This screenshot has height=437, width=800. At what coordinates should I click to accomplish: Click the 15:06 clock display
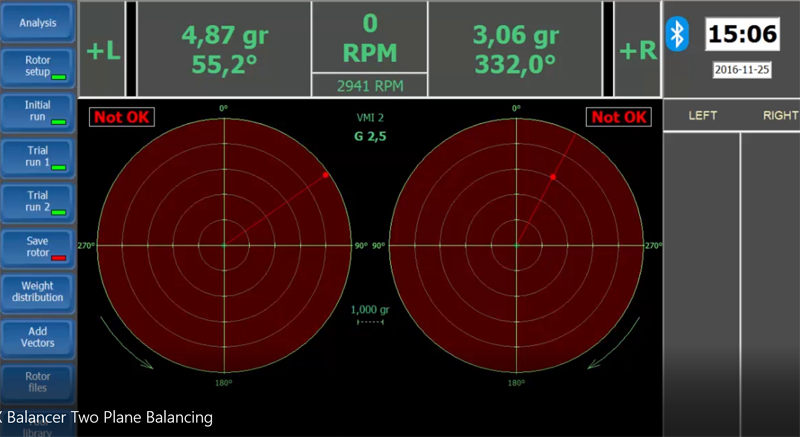click(742, 35)
